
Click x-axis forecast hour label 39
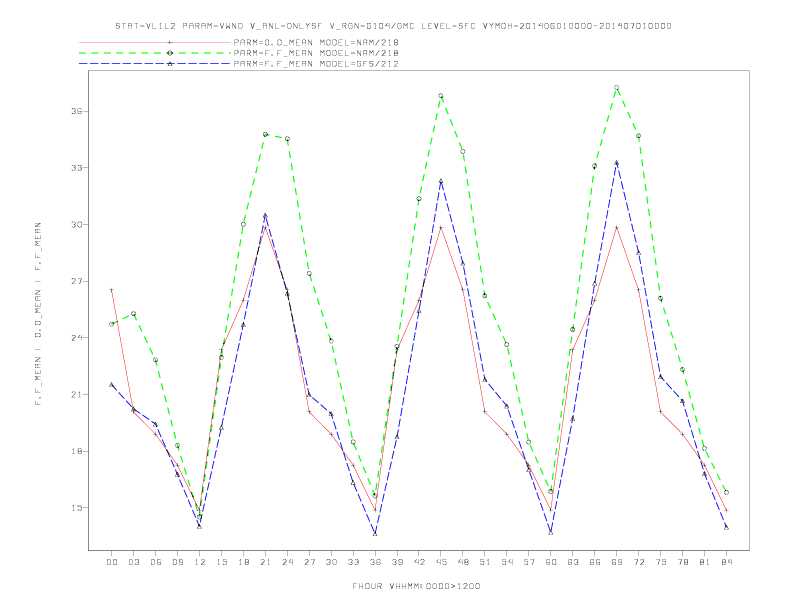pyautogui.click(x=397, y=562)
